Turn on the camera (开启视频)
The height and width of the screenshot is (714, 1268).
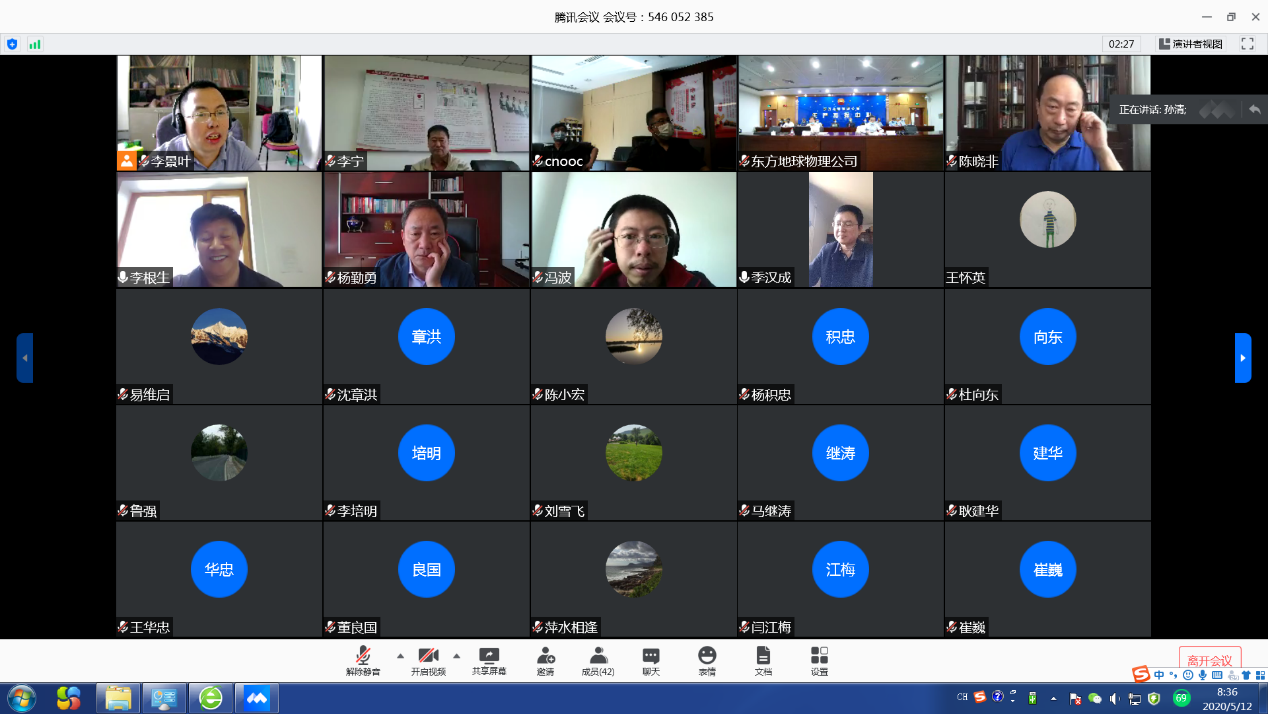[x=427, y=660]
